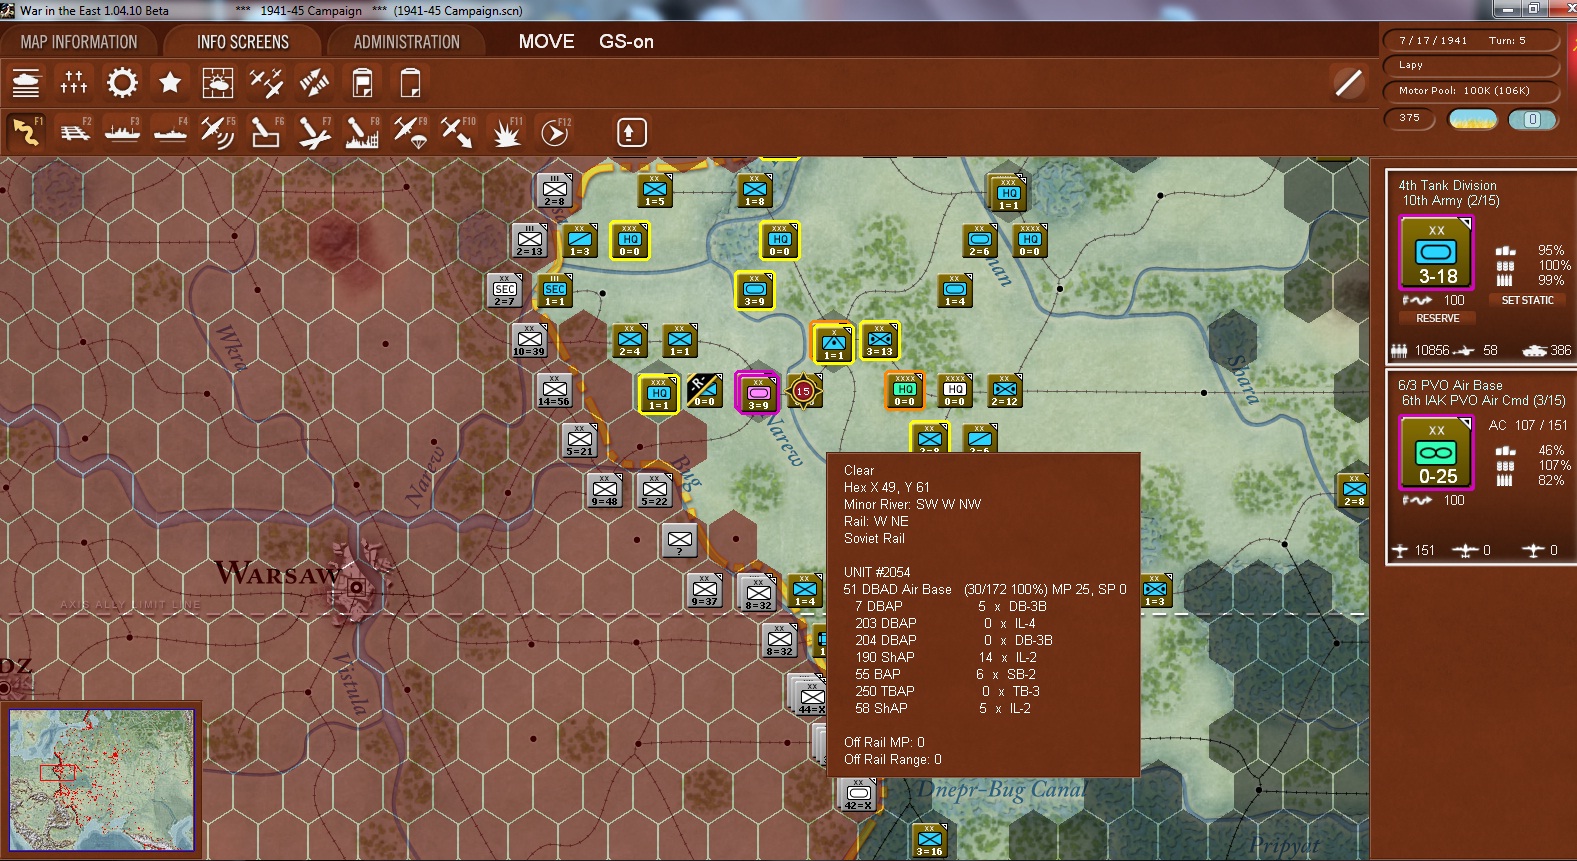Viewport: 1577px width, 861px height.
Task: Select the F9 air transport mode
Action: [410, 132]
